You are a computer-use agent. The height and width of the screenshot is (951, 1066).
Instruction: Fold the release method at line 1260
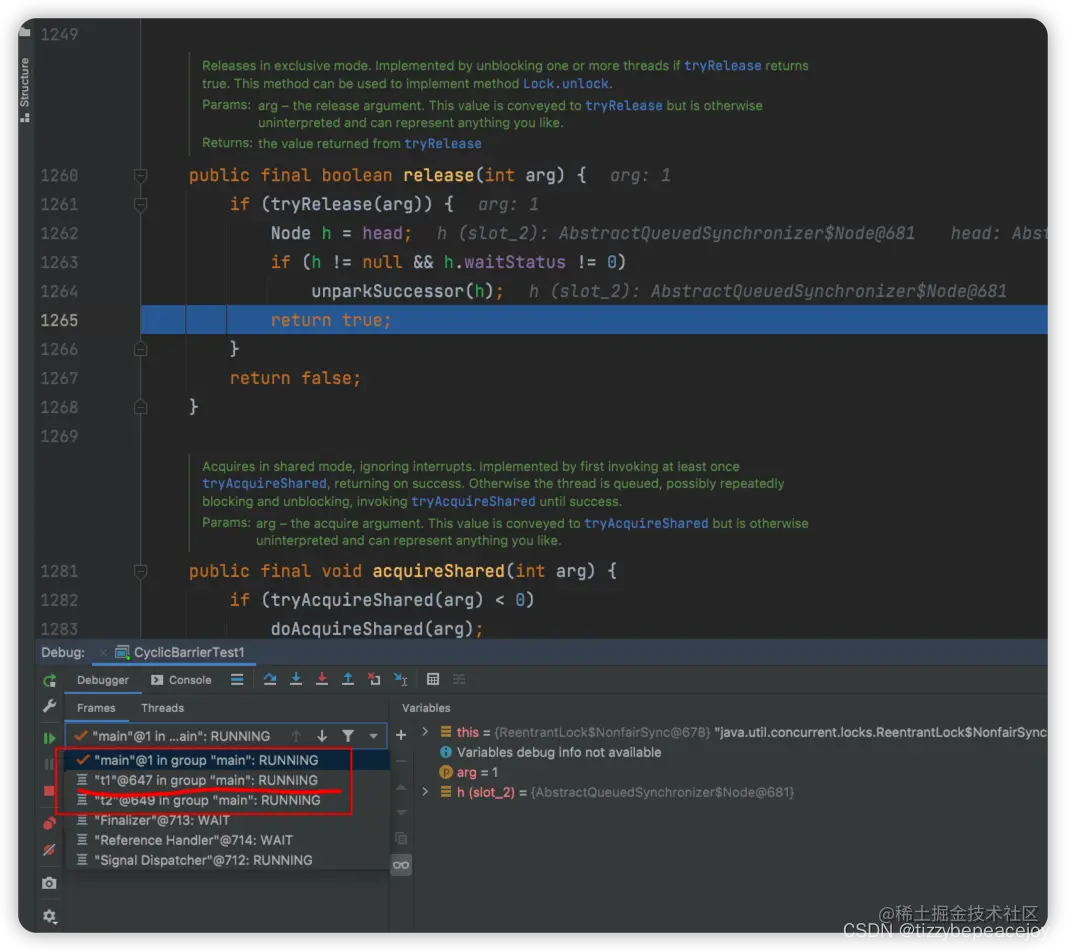[140, 175]
